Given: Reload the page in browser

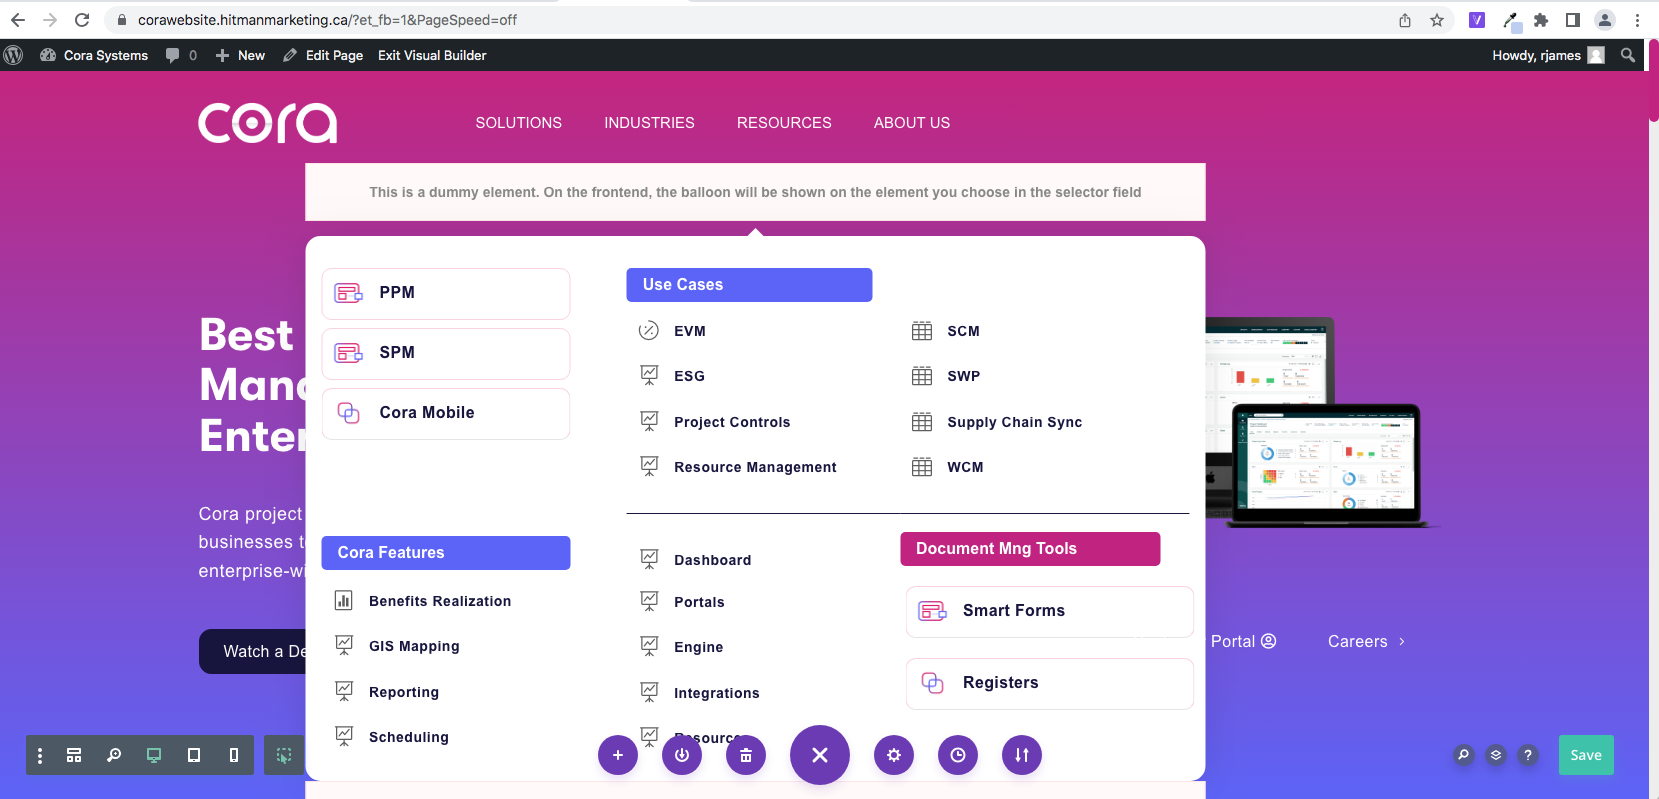Looking at the screenshot, I should pos(82,20).
